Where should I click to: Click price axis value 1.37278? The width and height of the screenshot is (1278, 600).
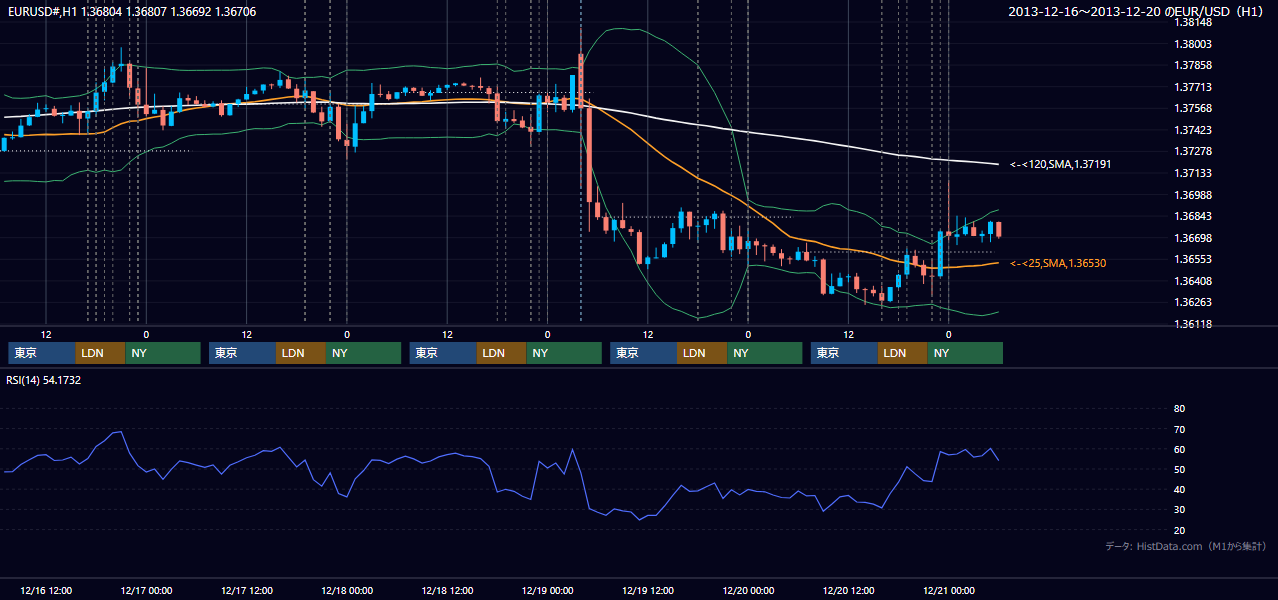[1193, 152]
